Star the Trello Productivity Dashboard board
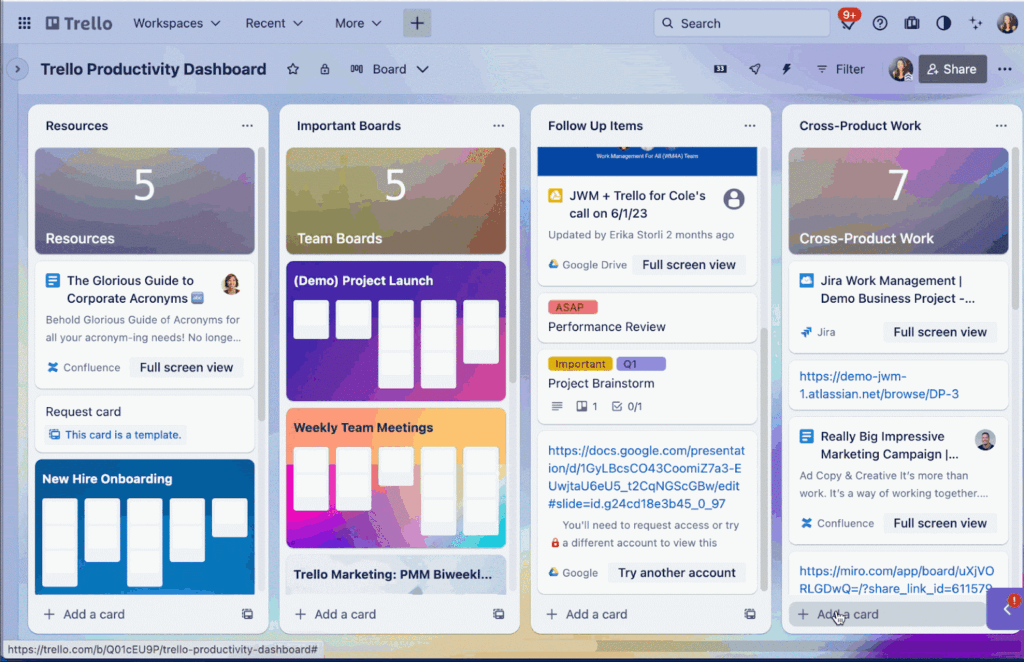This screenshot has width=1024, height=662. (293, 69)
